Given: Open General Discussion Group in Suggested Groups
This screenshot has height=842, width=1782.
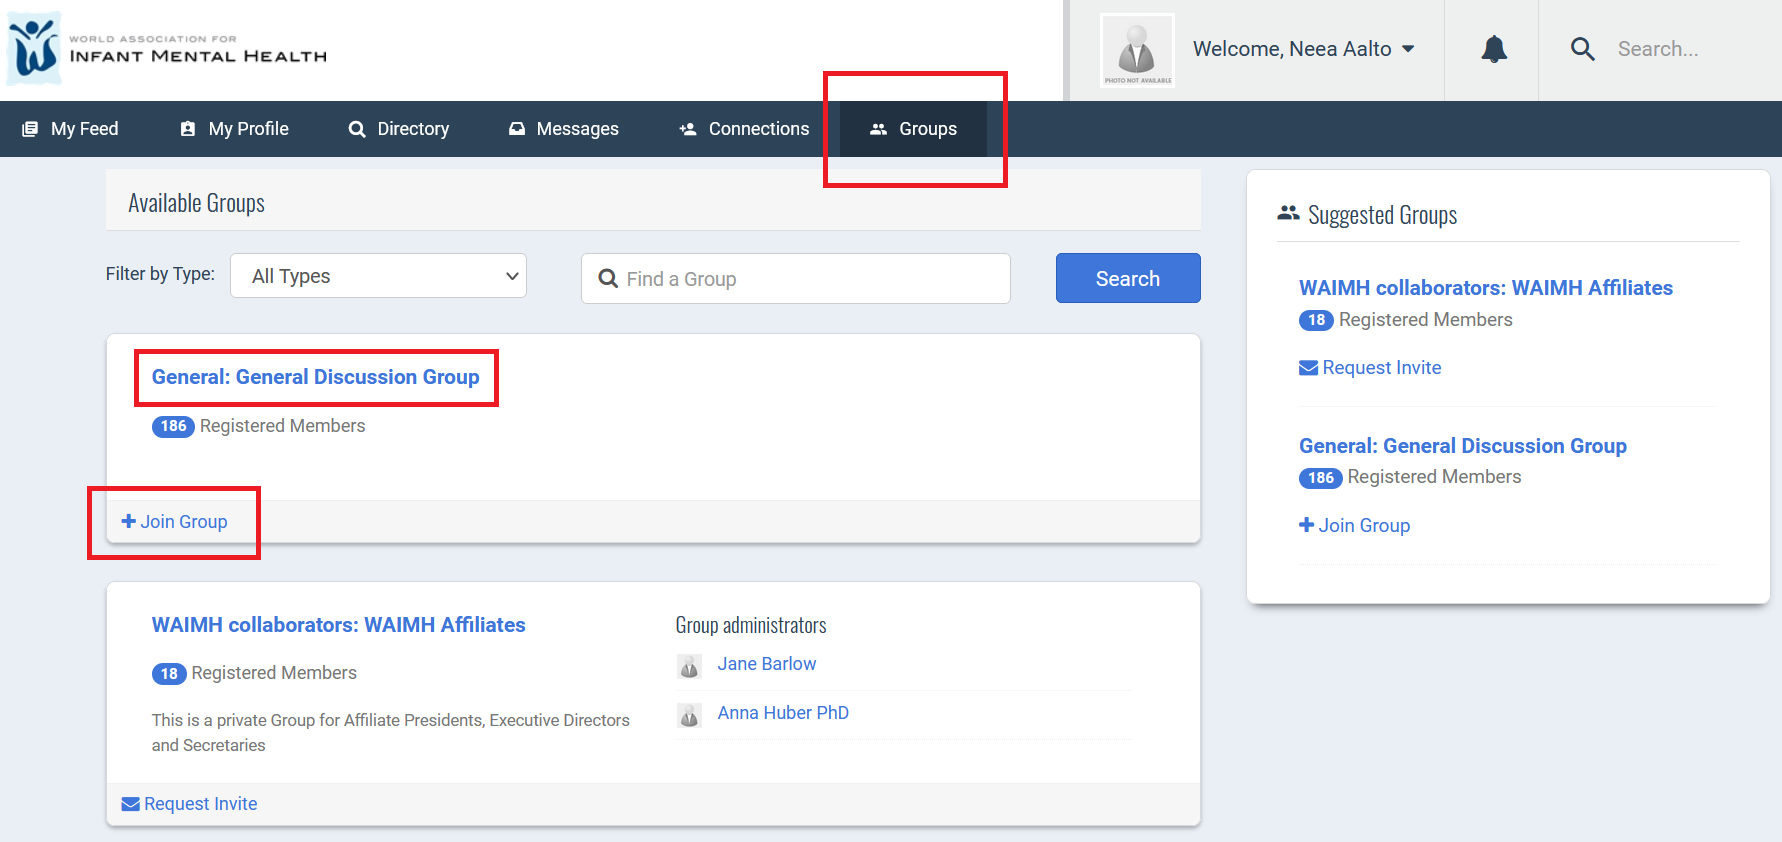Looking at the screenshot, I should pyautogui.click(x=1463, y=446).
